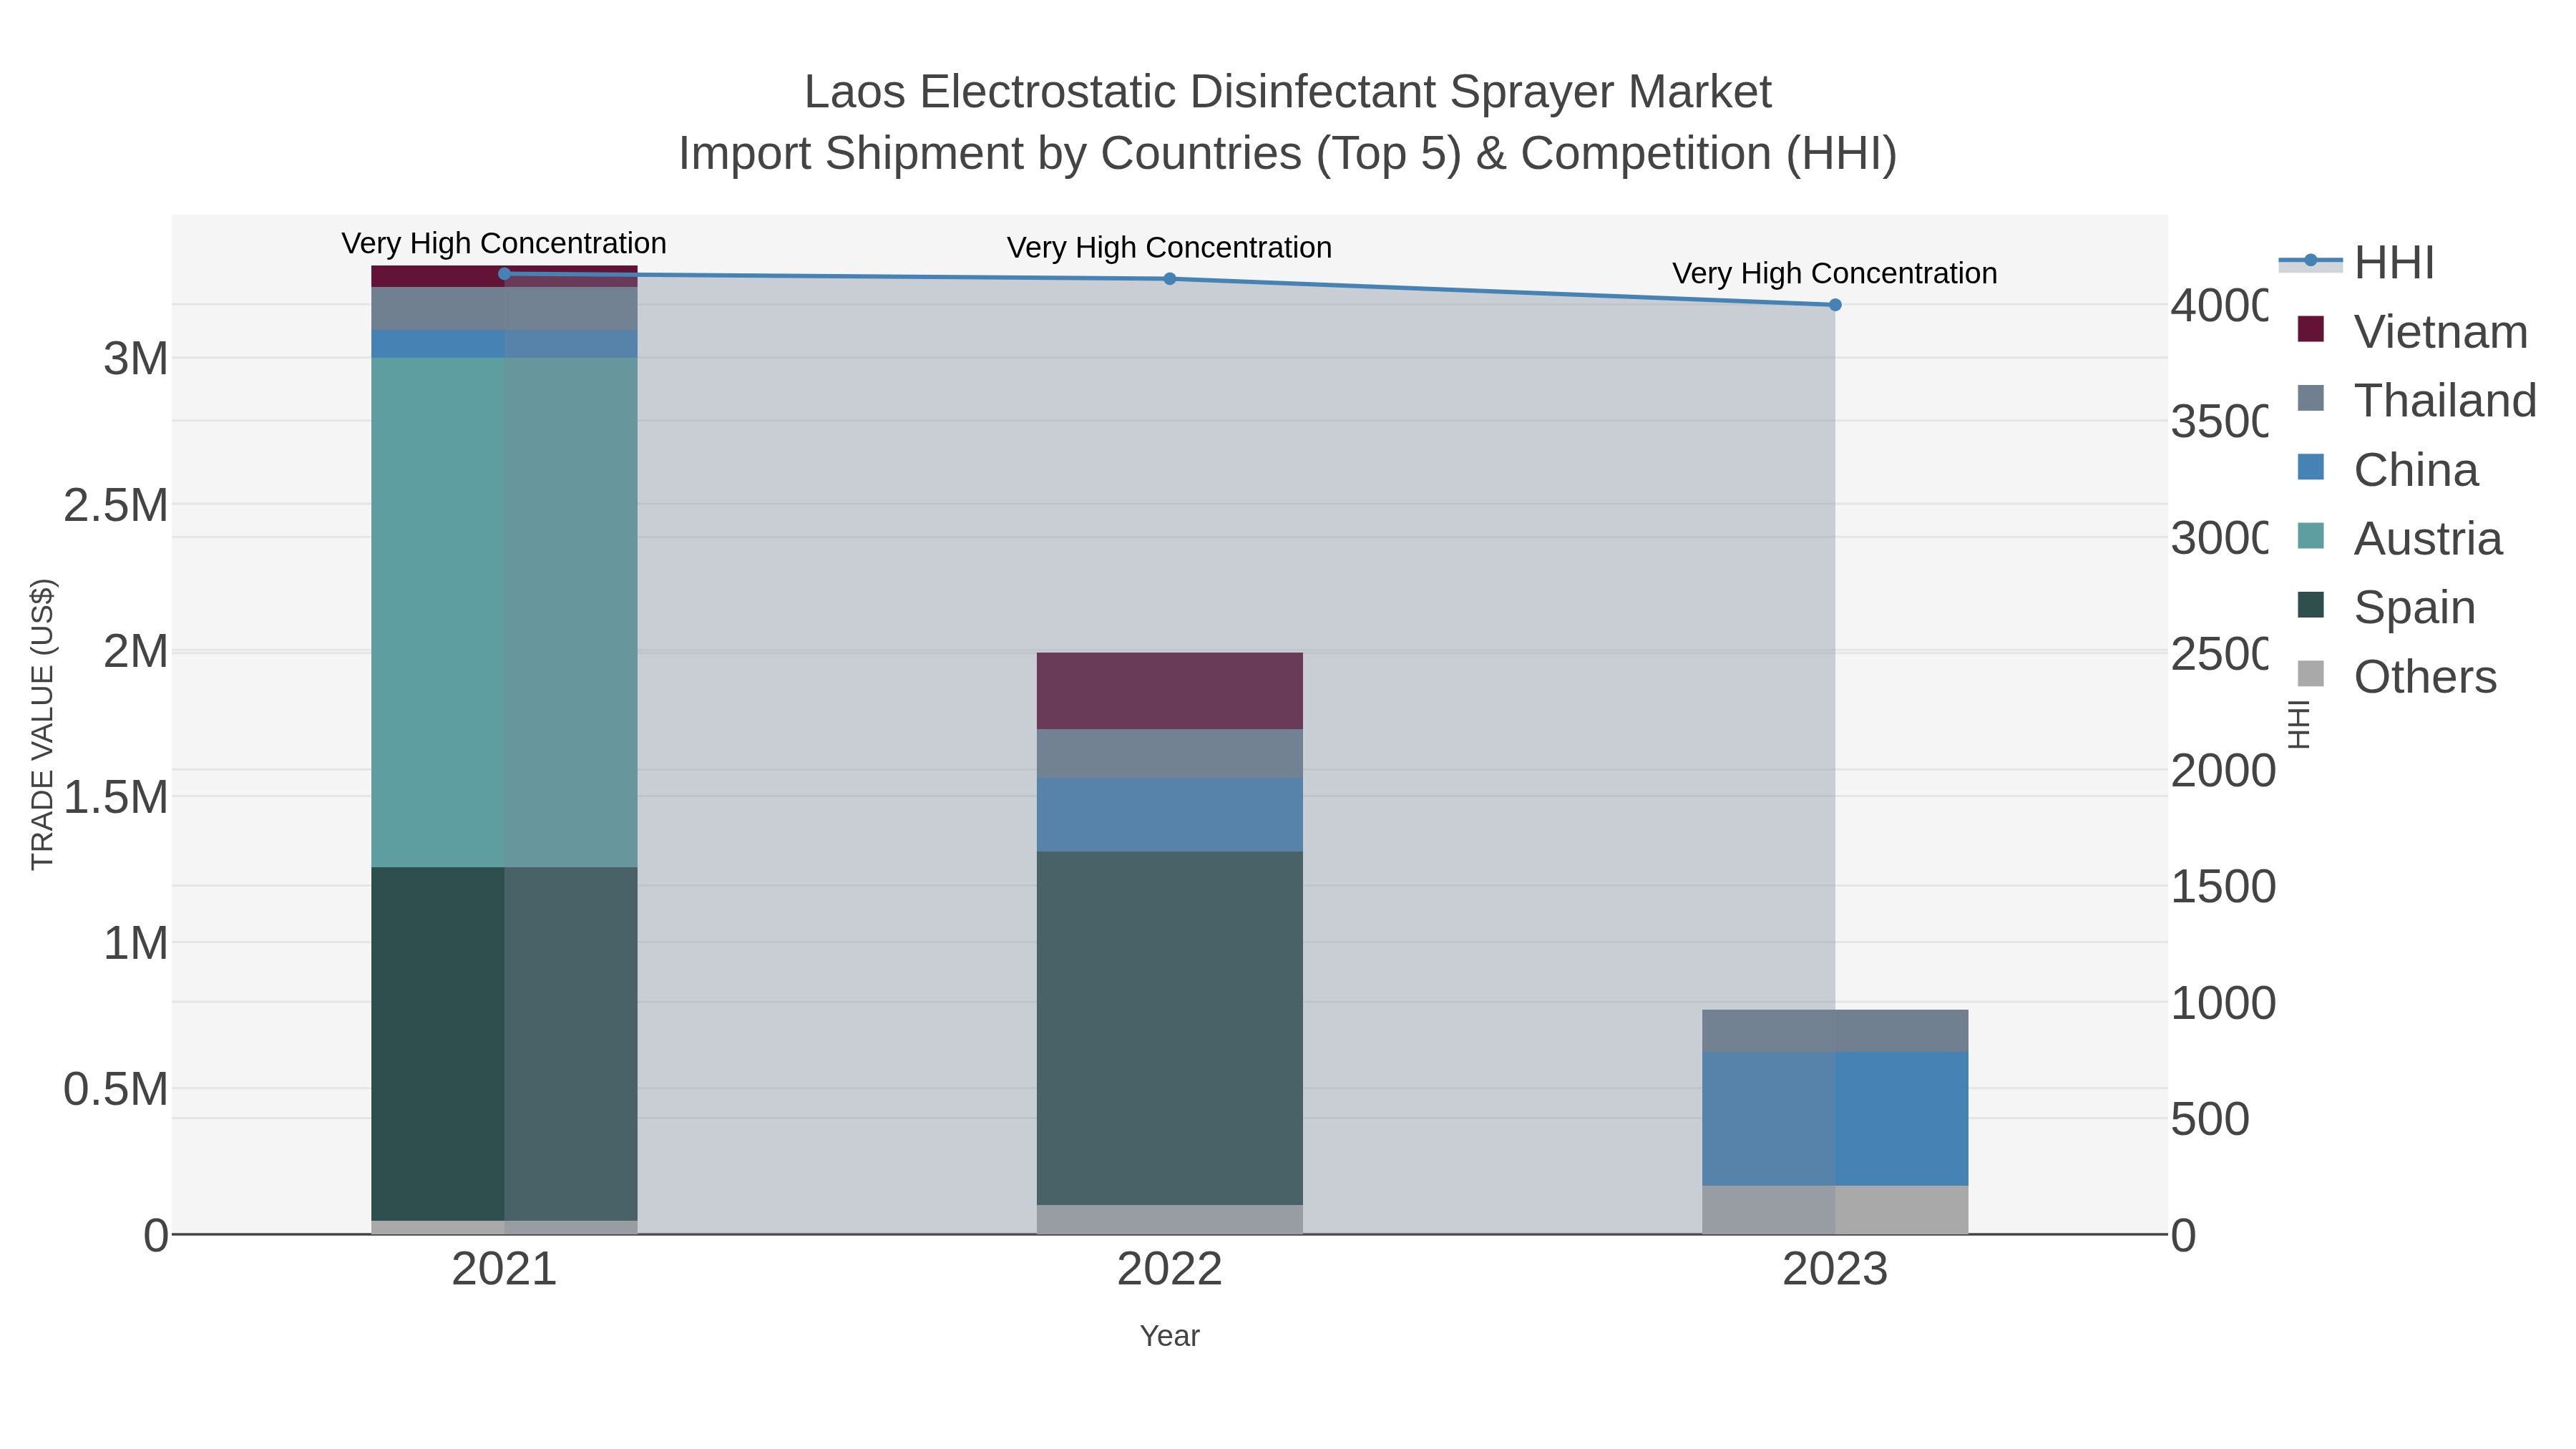The image size is (2576, 1449).
Task: Click the 2.5M y-axis tick label
Action: (116, 506)
